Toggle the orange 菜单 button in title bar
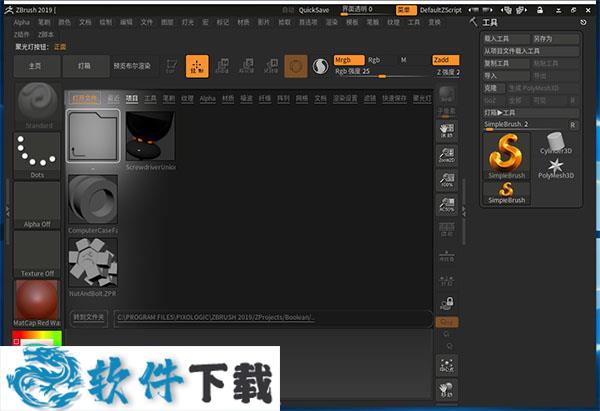This screenshot has width=600, height=411. pyautogui.click(x=406, y=10)
